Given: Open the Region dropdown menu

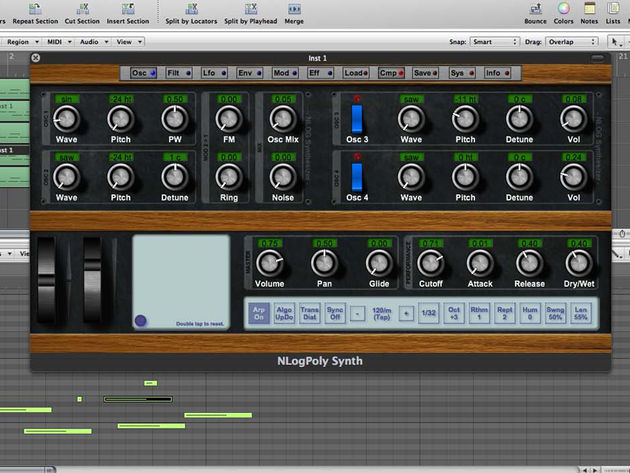Looking at the screenshot, I should pyautogui.click(x=22, y=42).
